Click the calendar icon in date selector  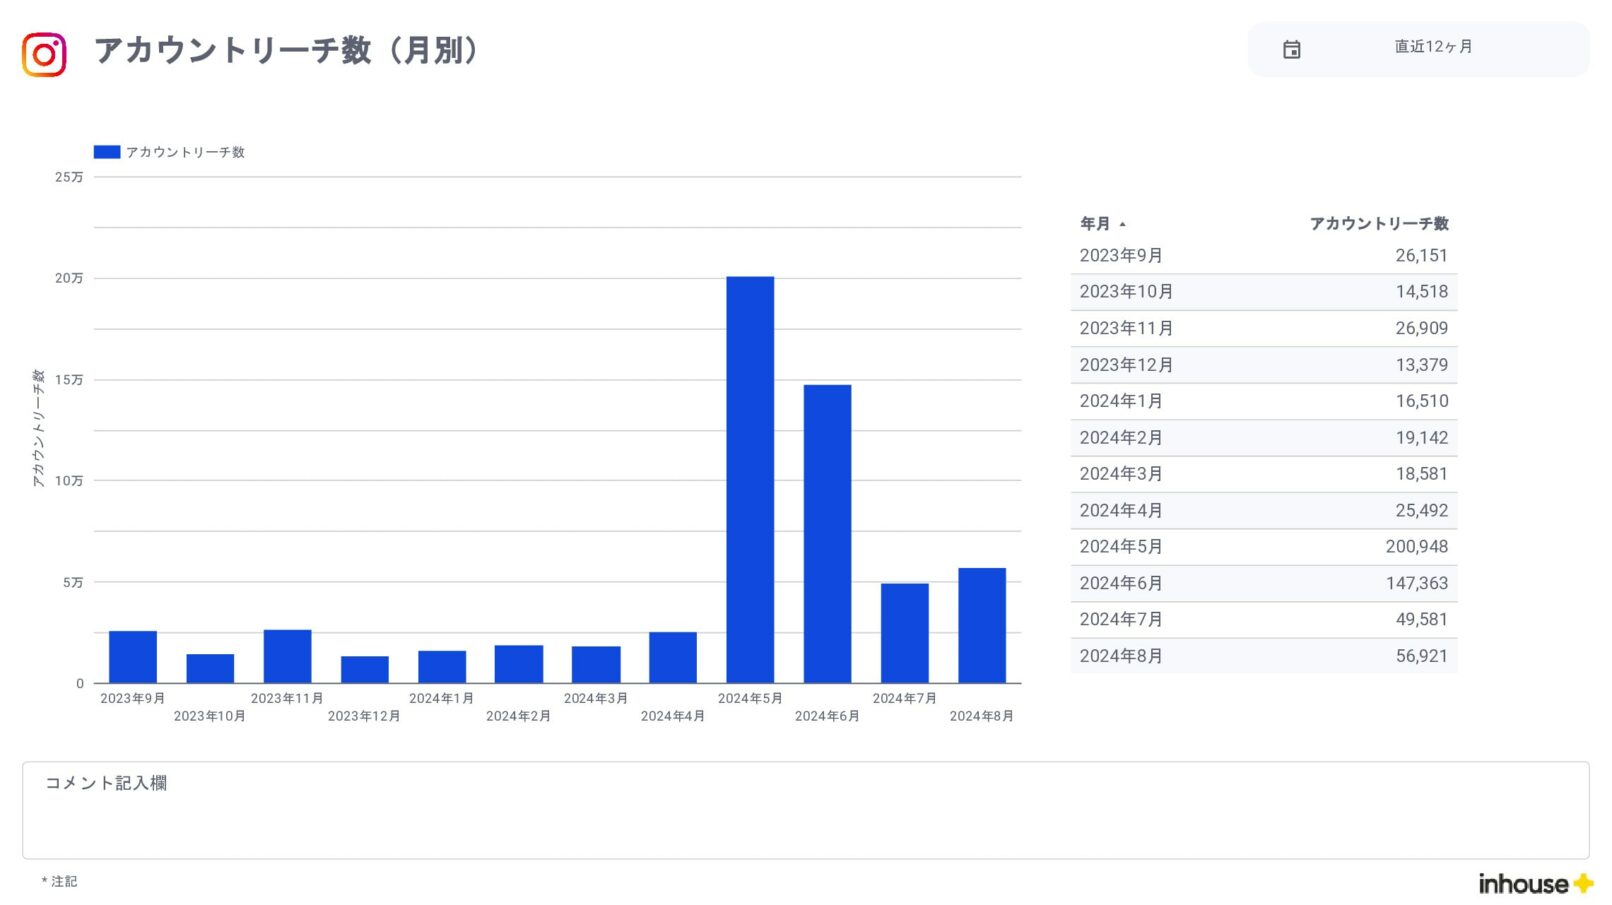click(x=1291, y=49)
